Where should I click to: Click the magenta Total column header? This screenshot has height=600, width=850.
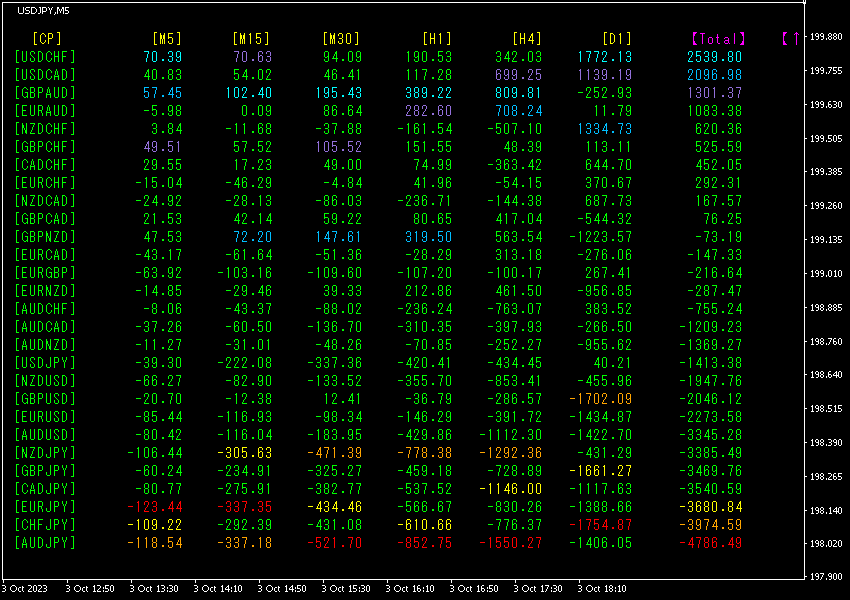pos(719,39)
